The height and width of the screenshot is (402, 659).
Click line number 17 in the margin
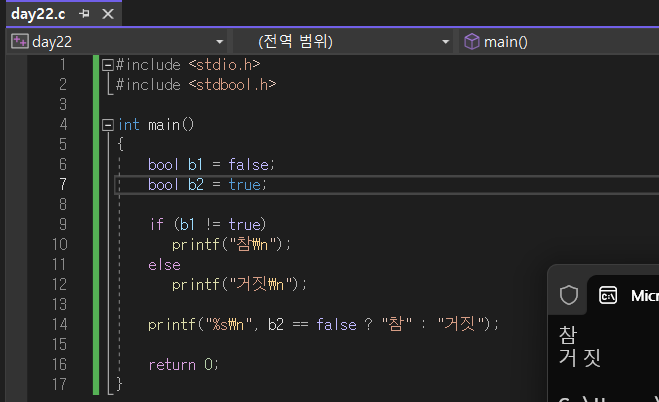pos(59,384)
